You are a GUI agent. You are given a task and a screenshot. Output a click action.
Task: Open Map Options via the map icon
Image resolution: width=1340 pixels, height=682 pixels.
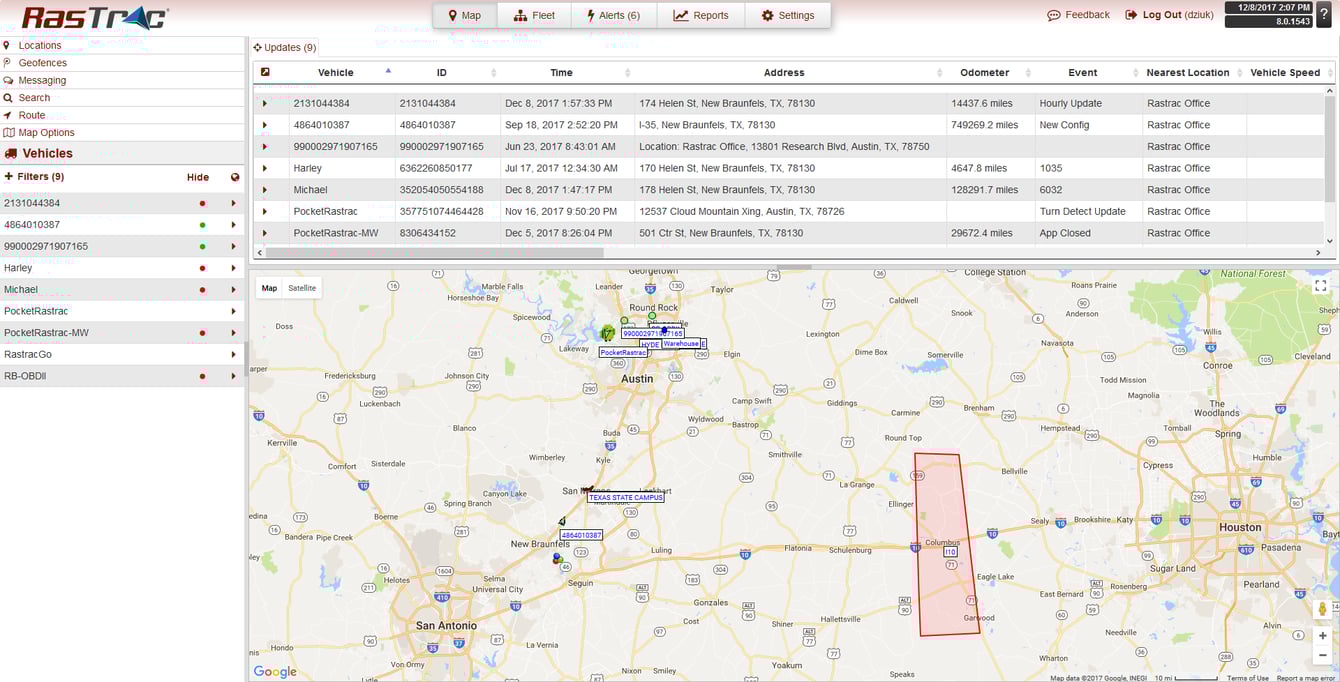[x=10, y=132]
